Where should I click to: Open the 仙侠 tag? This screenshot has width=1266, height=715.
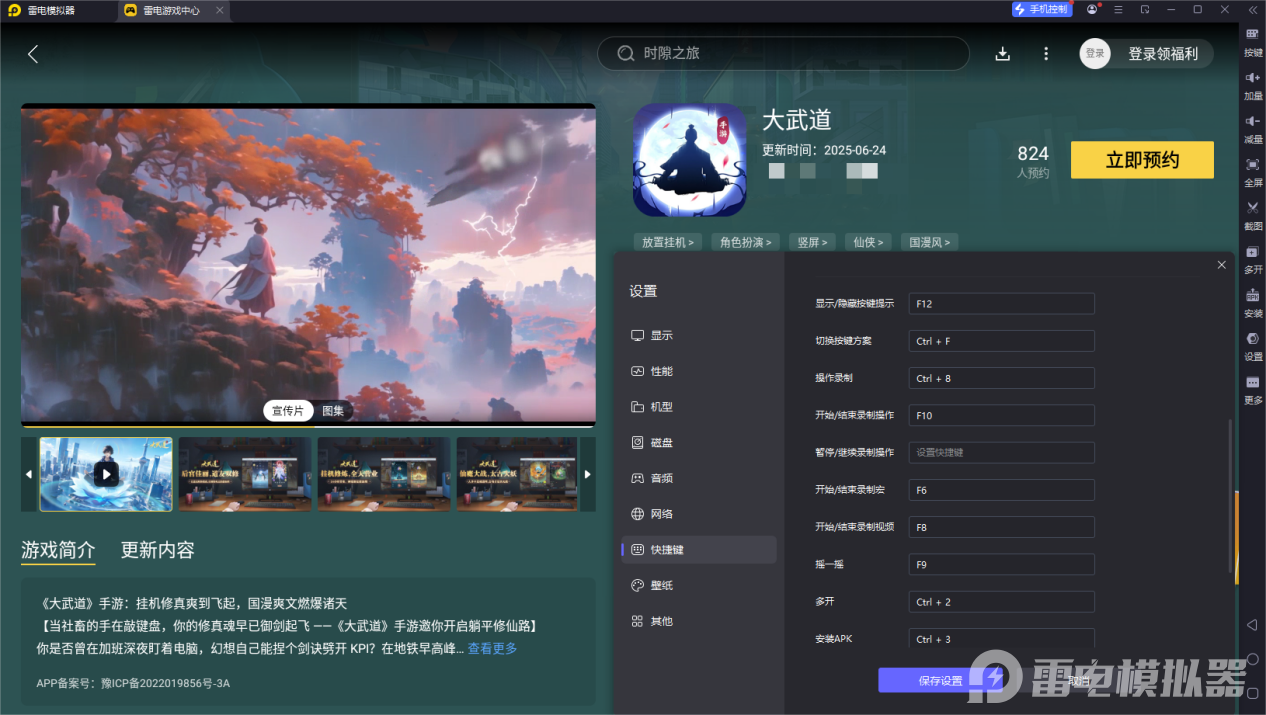(868, 242)
